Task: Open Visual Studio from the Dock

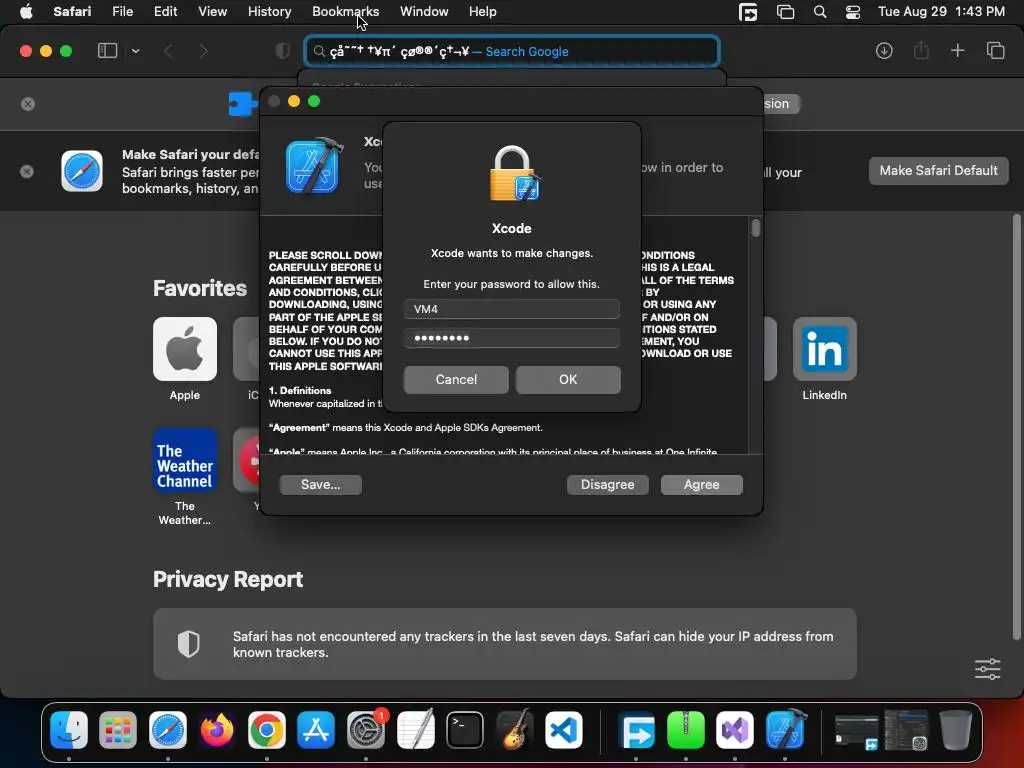Action: point(735,730)
